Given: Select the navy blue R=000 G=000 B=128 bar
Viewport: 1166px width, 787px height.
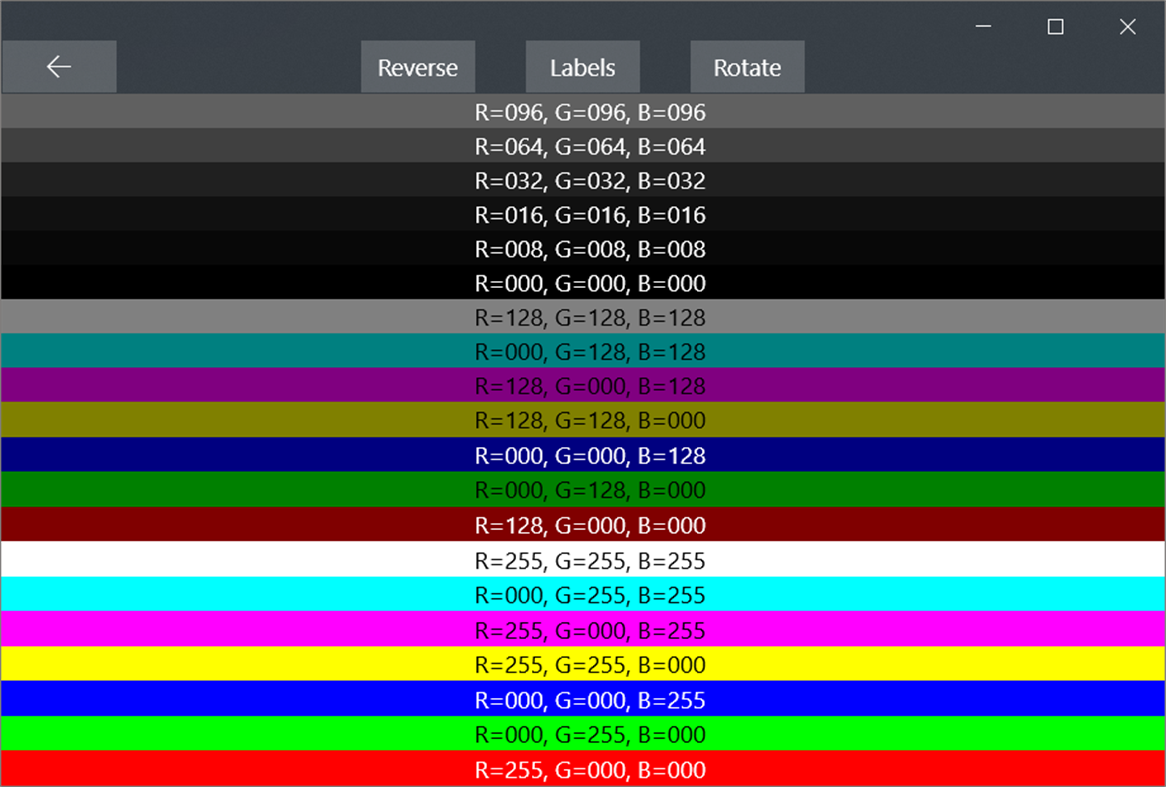Looking at the screenshot, I should pyautogui.click(x=583, y=455).
